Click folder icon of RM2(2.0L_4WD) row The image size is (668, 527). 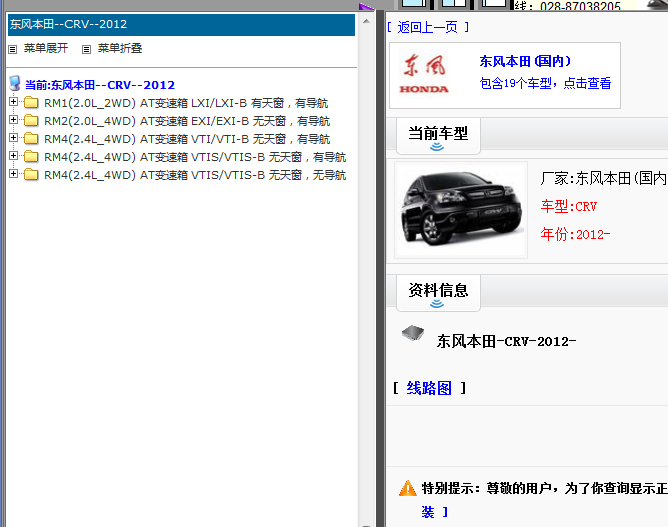coord(31,121)
